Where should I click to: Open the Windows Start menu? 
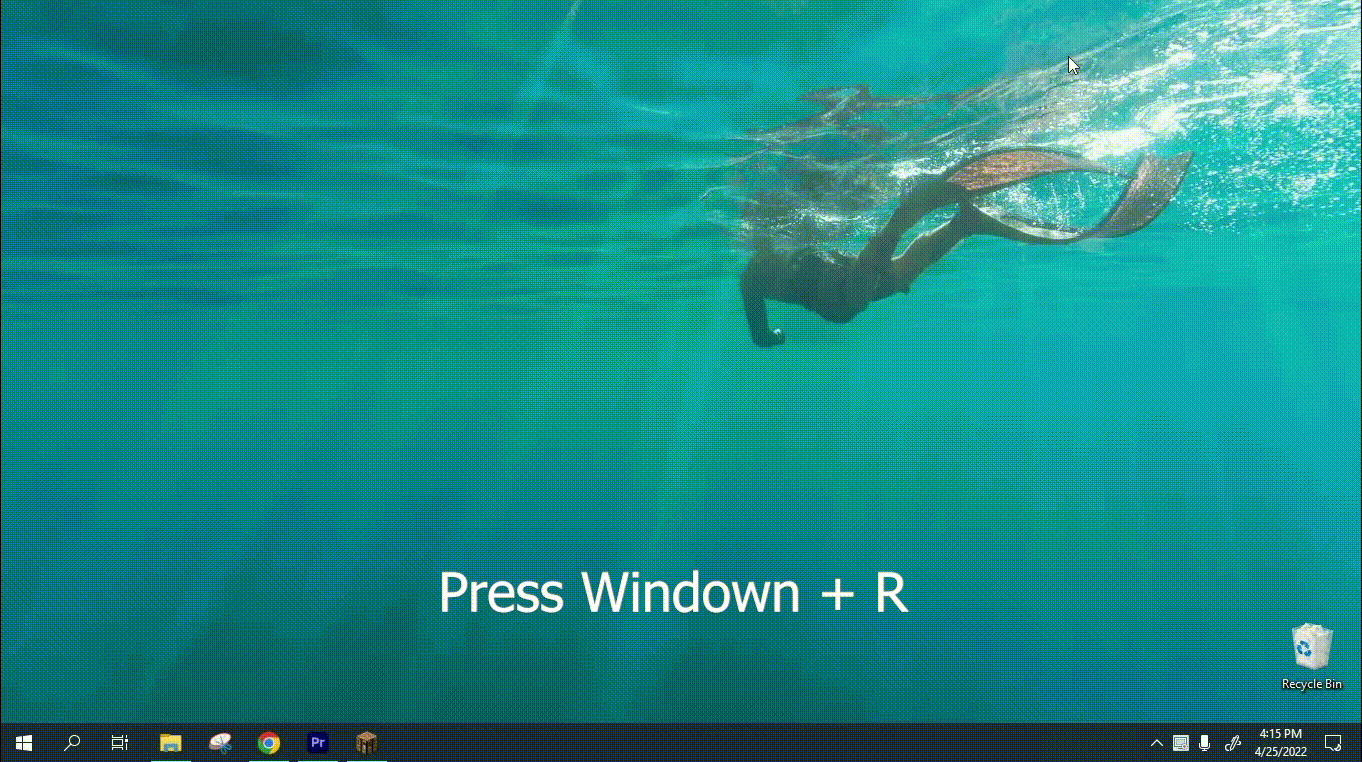[x=24, y=743]
